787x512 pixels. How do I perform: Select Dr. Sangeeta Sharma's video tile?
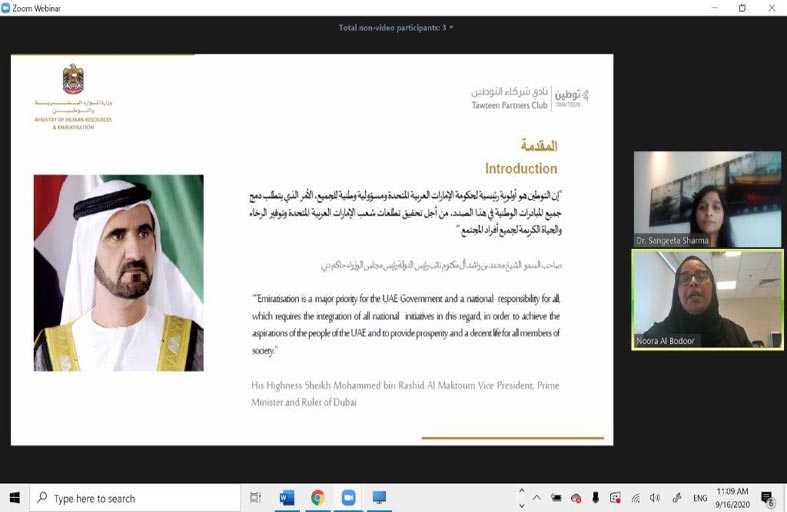tap(707, 199)
